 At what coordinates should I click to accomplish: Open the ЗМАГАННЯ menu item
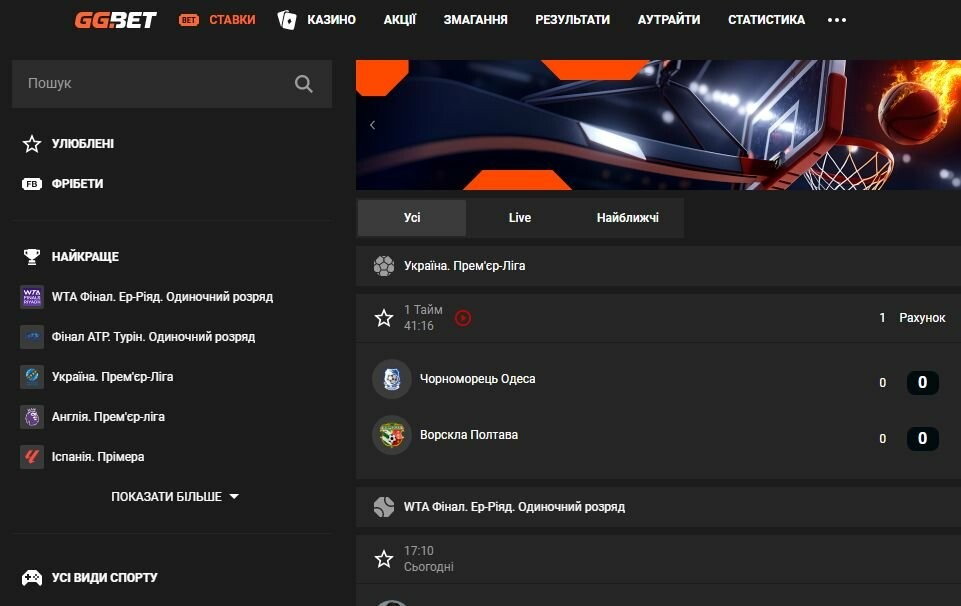[x=476, y=20]
